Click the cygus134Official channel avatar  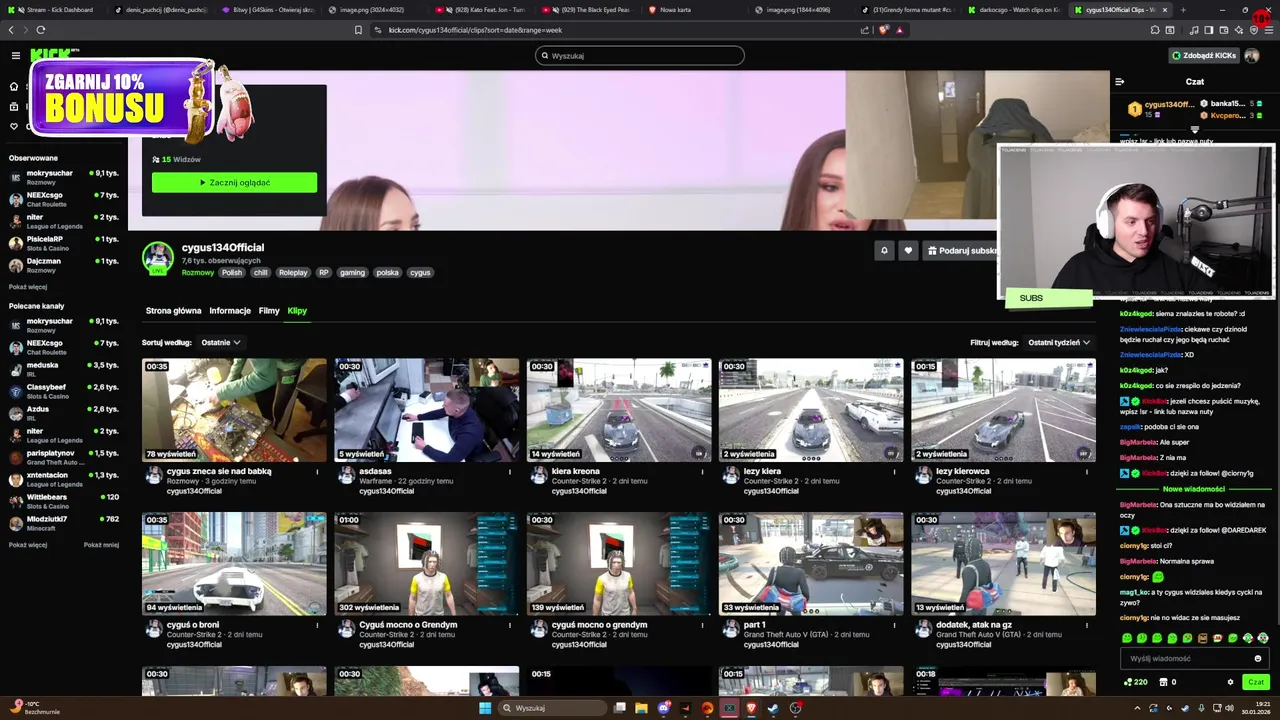tap(157, 258)
